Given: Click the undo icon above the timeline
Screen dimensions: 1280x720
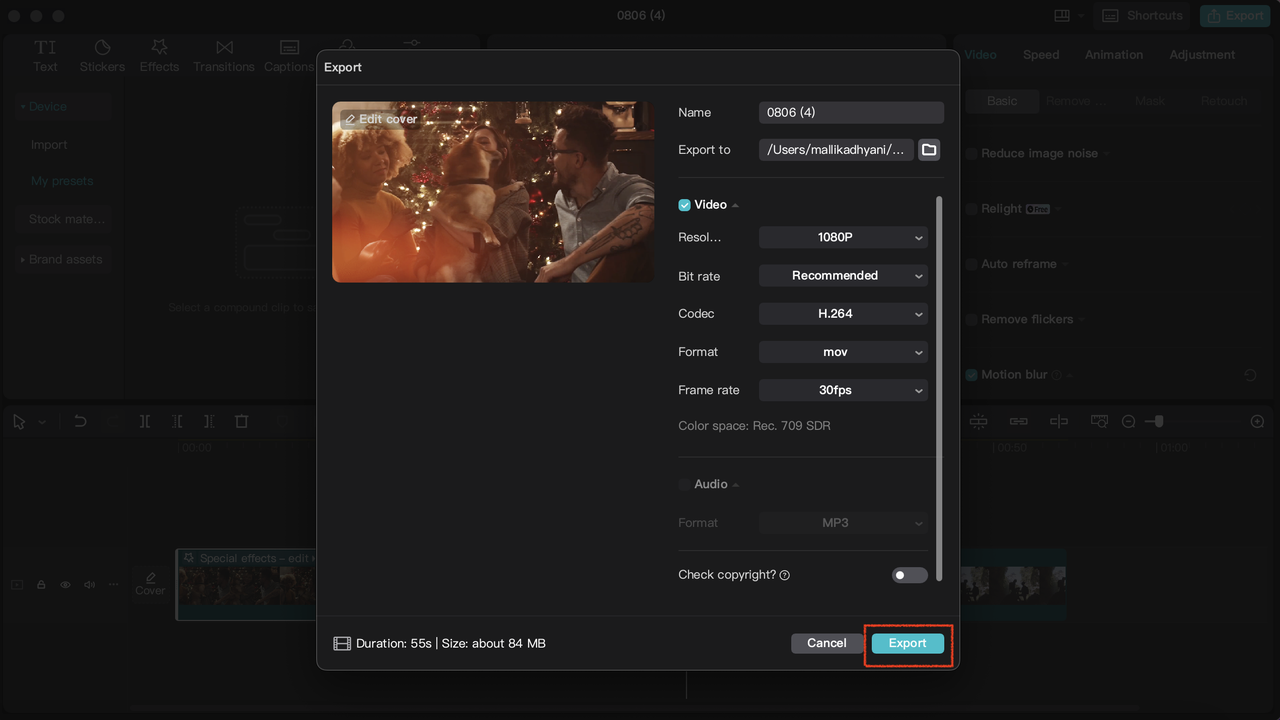Looking at the screenshot, I should 80,421.
